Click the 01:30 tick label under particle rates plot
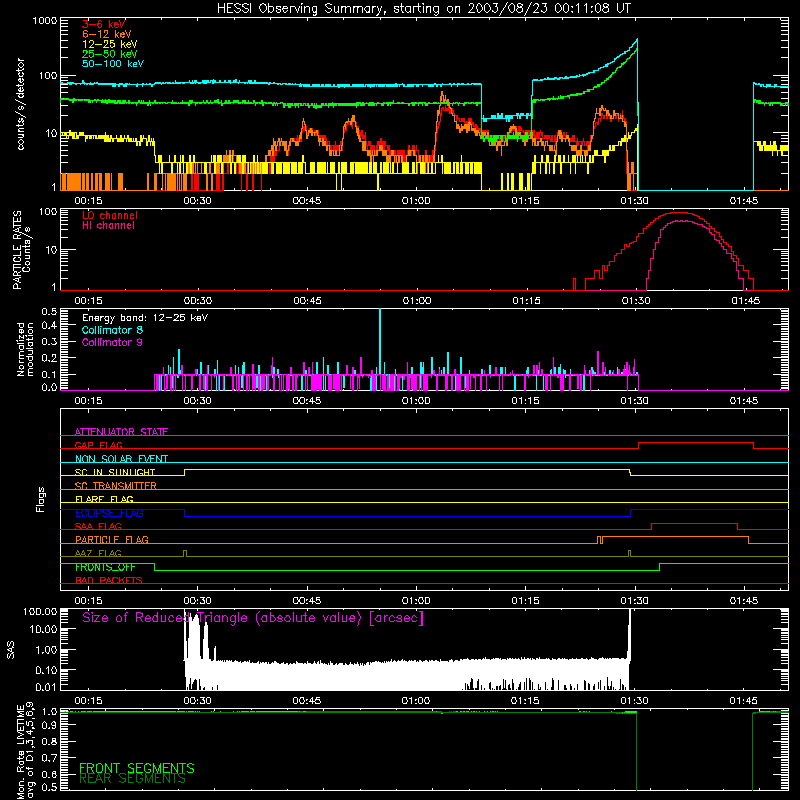Image resolution: width=800 pixels, height=800 pixels. pos(636,301)
